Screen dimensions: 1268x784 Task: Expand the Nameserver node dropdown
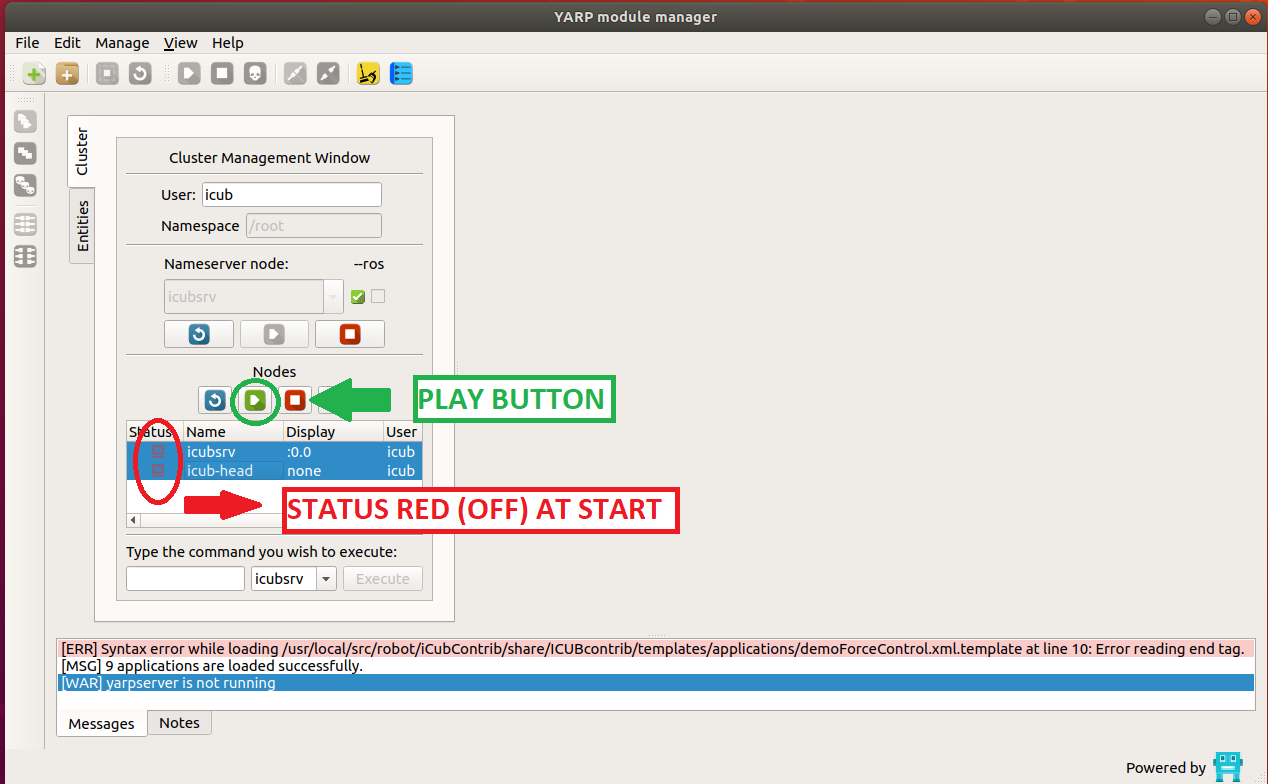pos(333,297)
